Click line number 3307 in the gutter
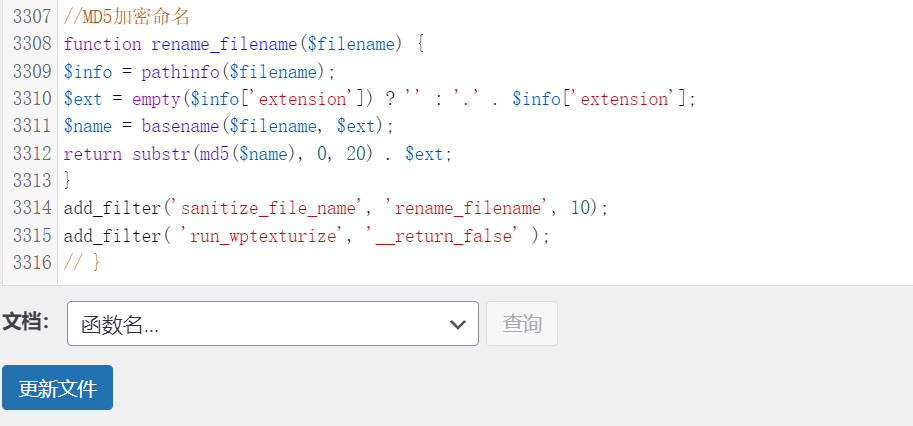 pos(31,18)
